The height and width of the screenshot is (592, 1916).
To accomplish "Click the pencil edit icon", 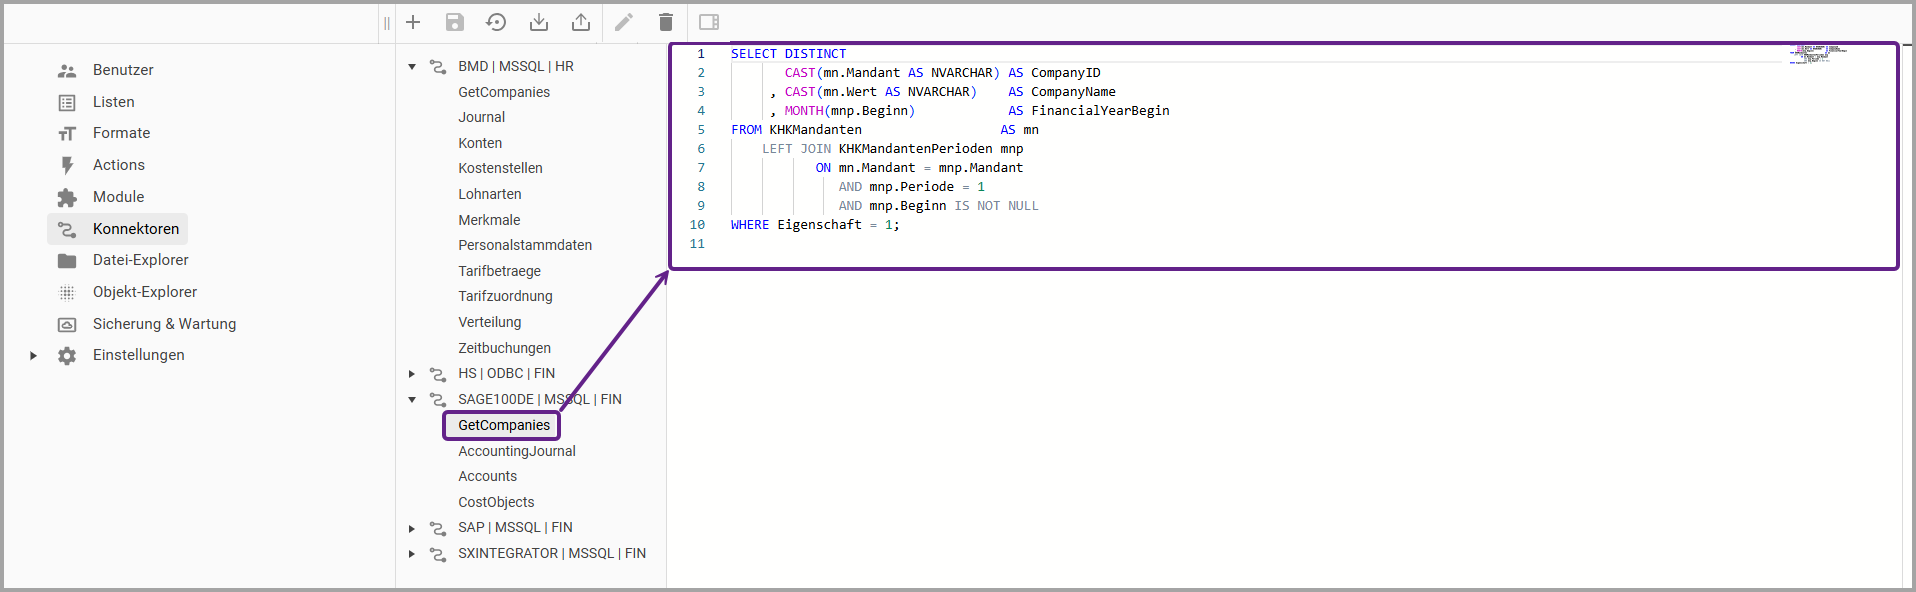I will (x=624, y=22).
